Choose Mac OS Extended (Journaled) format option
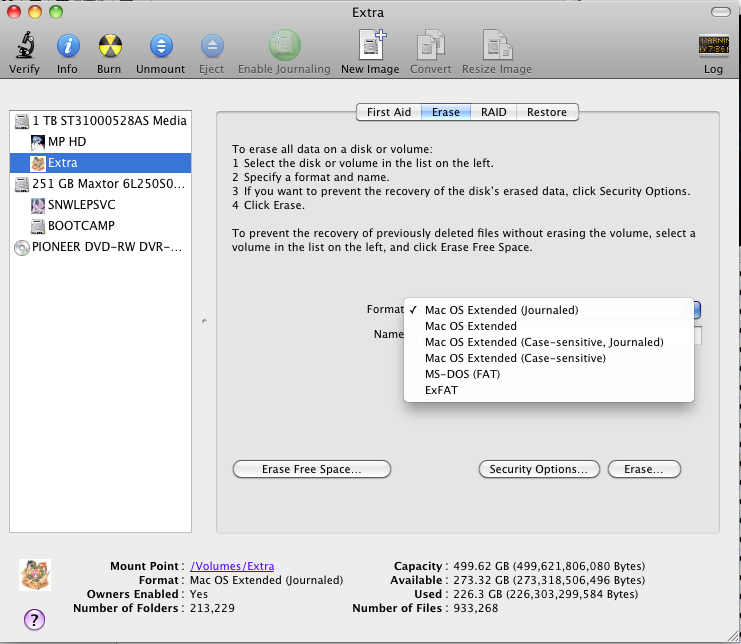 pyautogui.click(x=549, y=310)
